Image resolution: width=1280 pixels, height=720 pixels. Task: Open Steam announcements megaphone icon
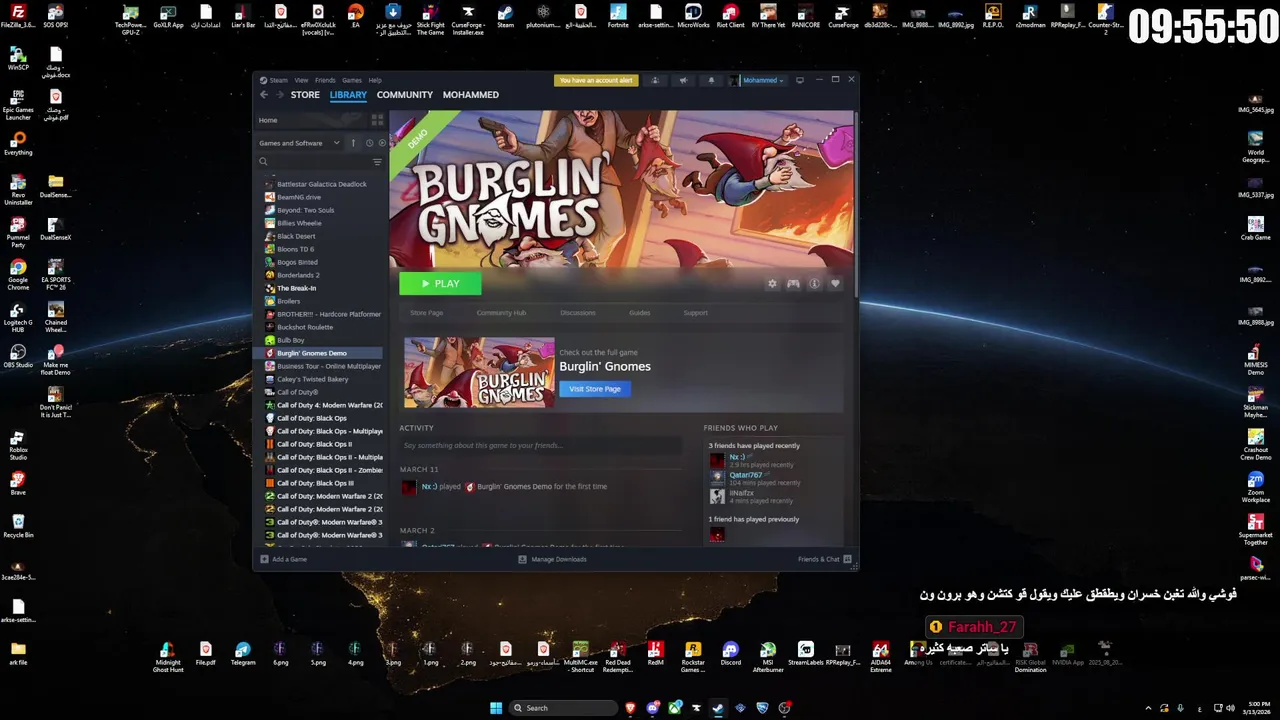point(683,80)
